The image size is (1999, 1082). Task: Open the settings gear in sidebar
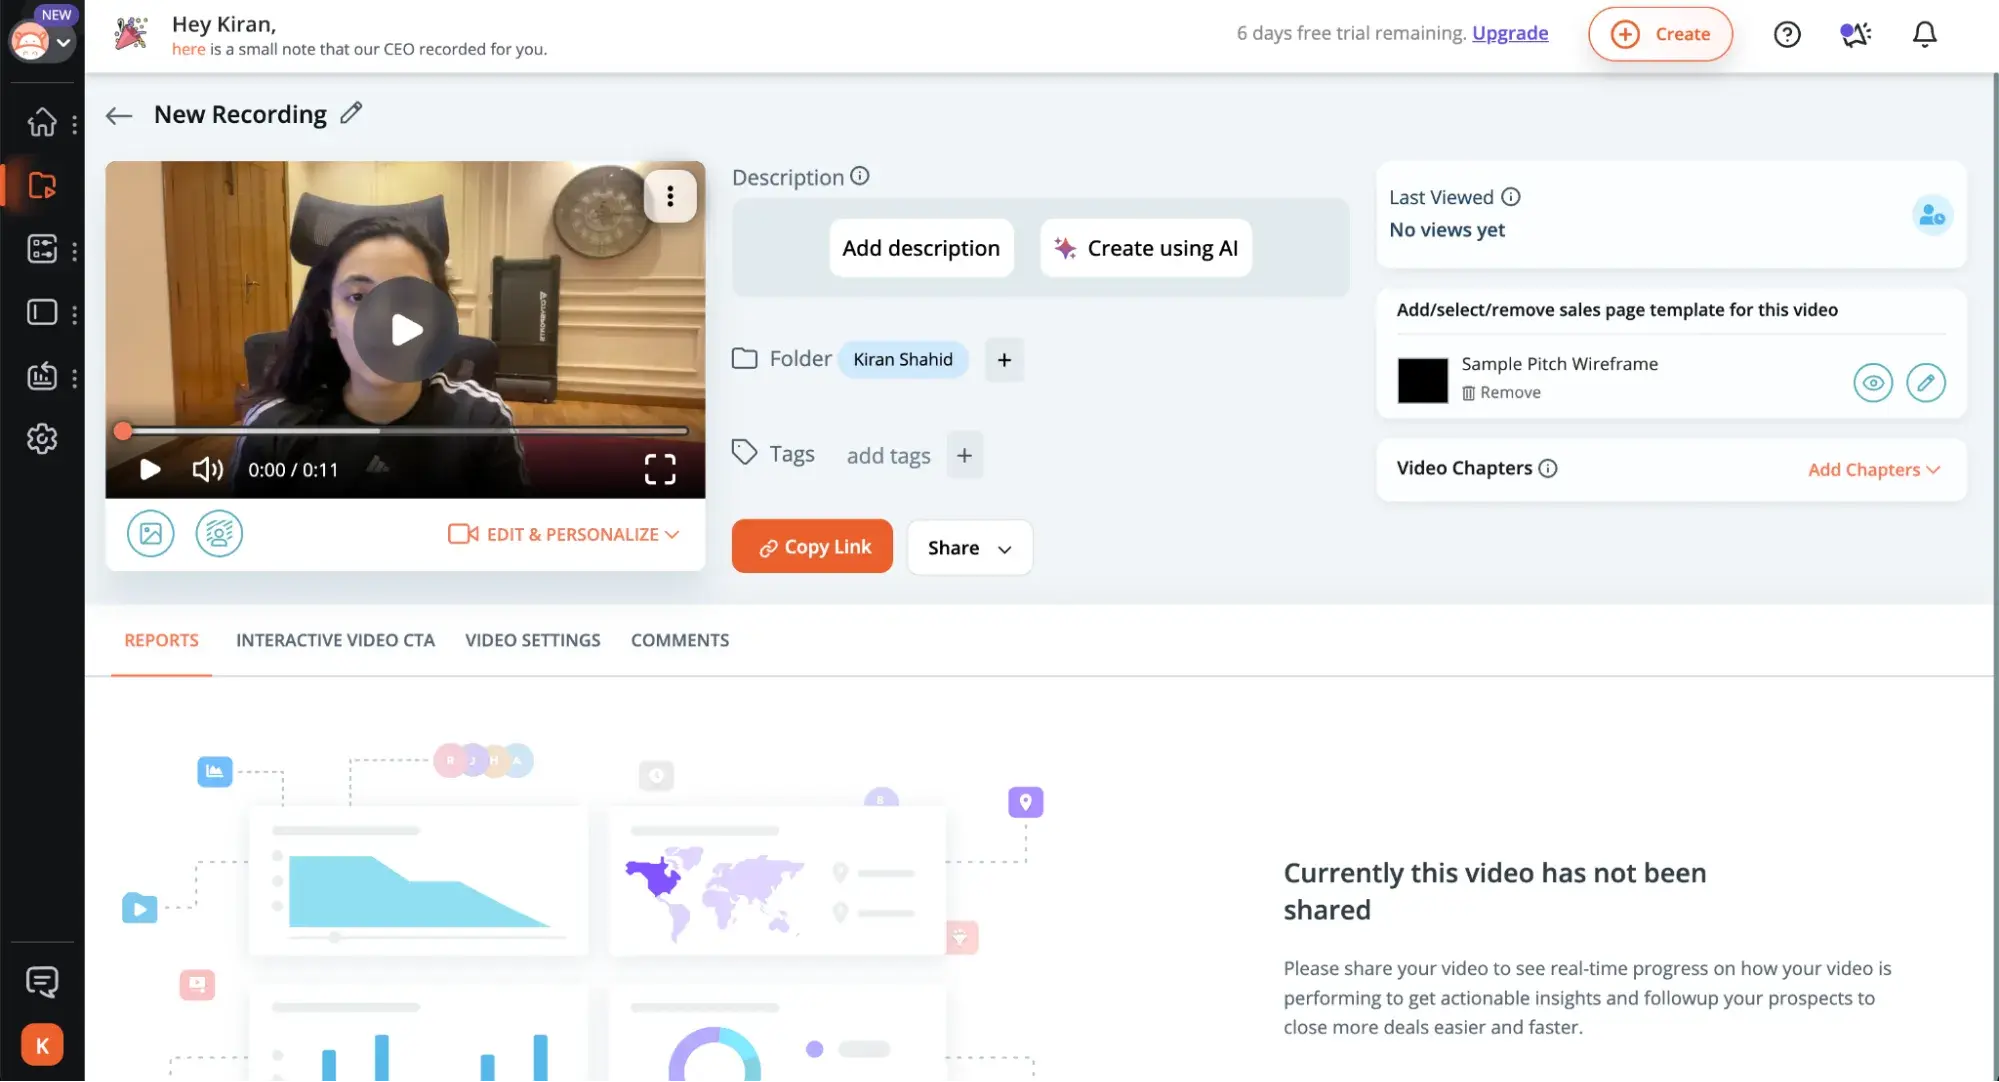(42, 439)
